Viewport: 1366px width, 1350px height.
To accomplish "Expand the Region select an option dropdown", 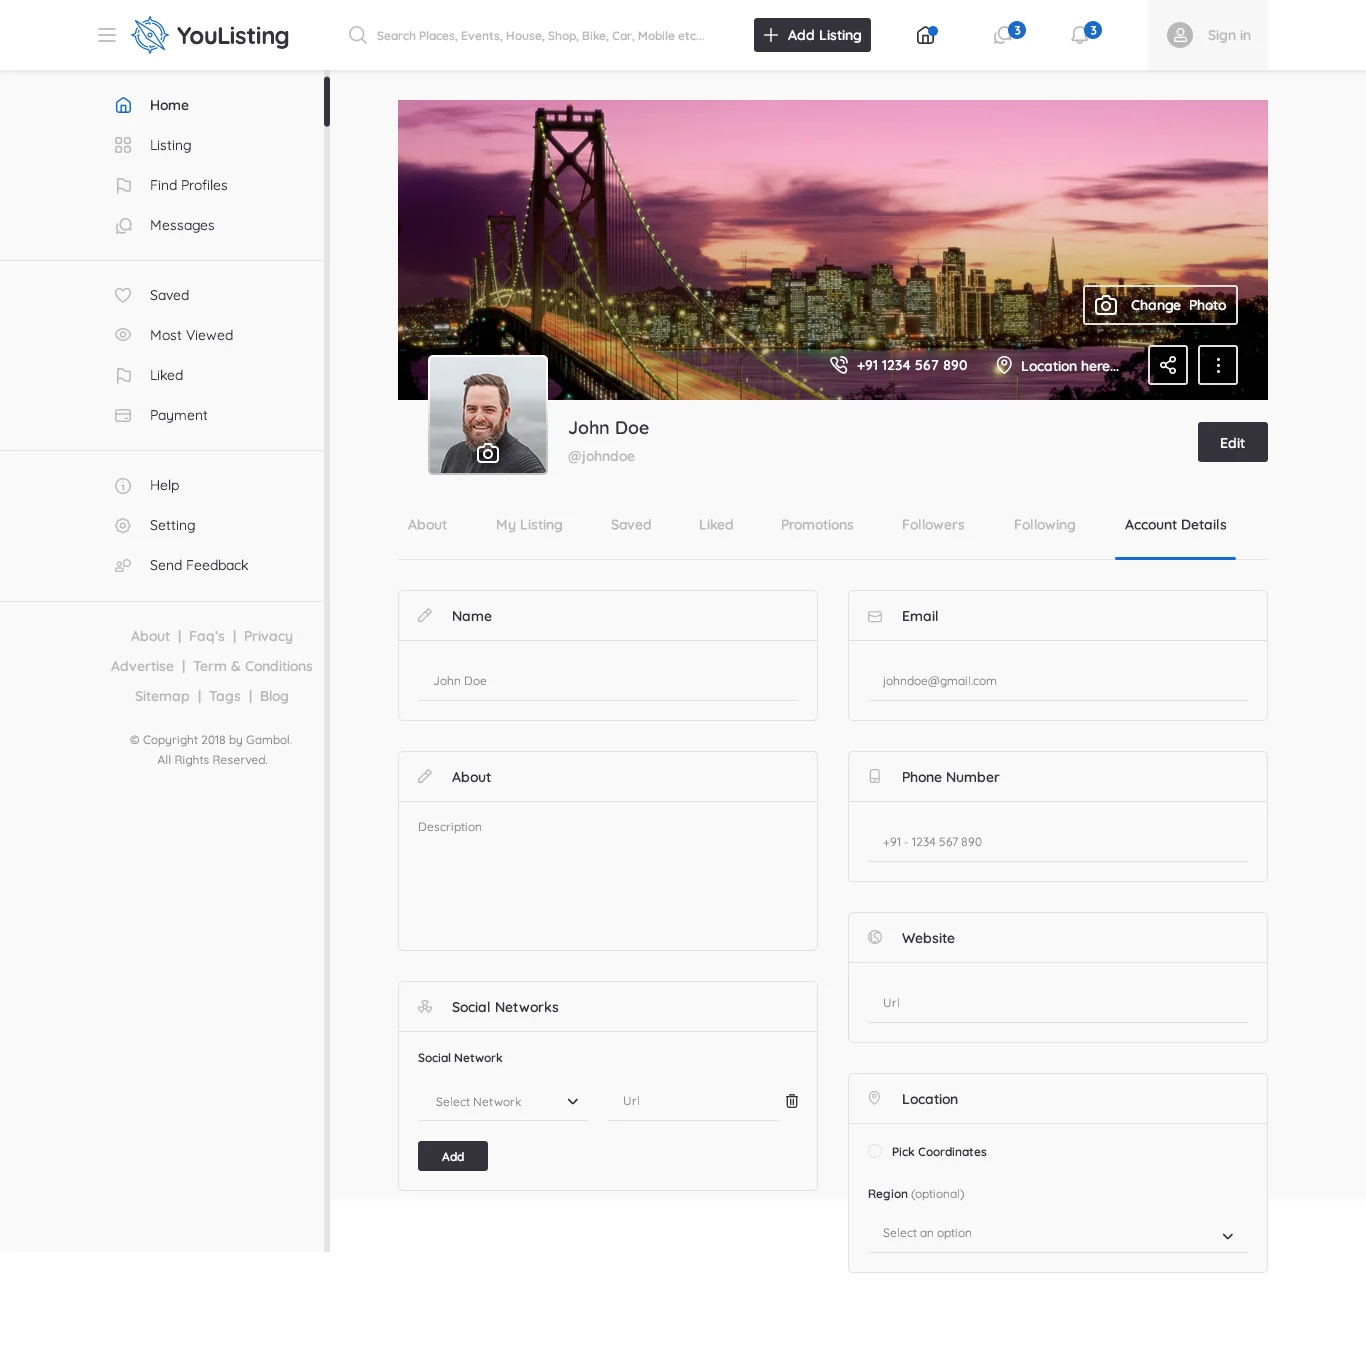I will pyautogui.click(x=1057, y=1234).
